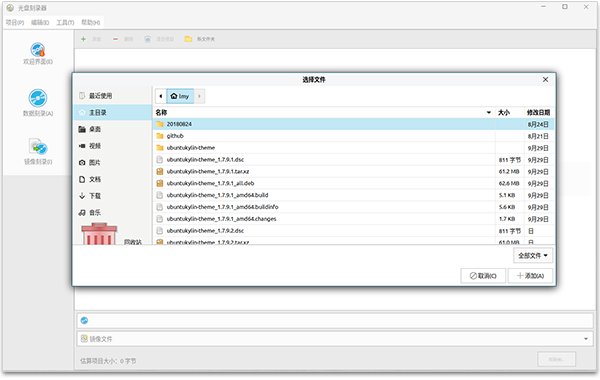Screen dimensions: 600x380
Task: Expand the 镜像文件 combo box arrow
Action: coord(585,339)
